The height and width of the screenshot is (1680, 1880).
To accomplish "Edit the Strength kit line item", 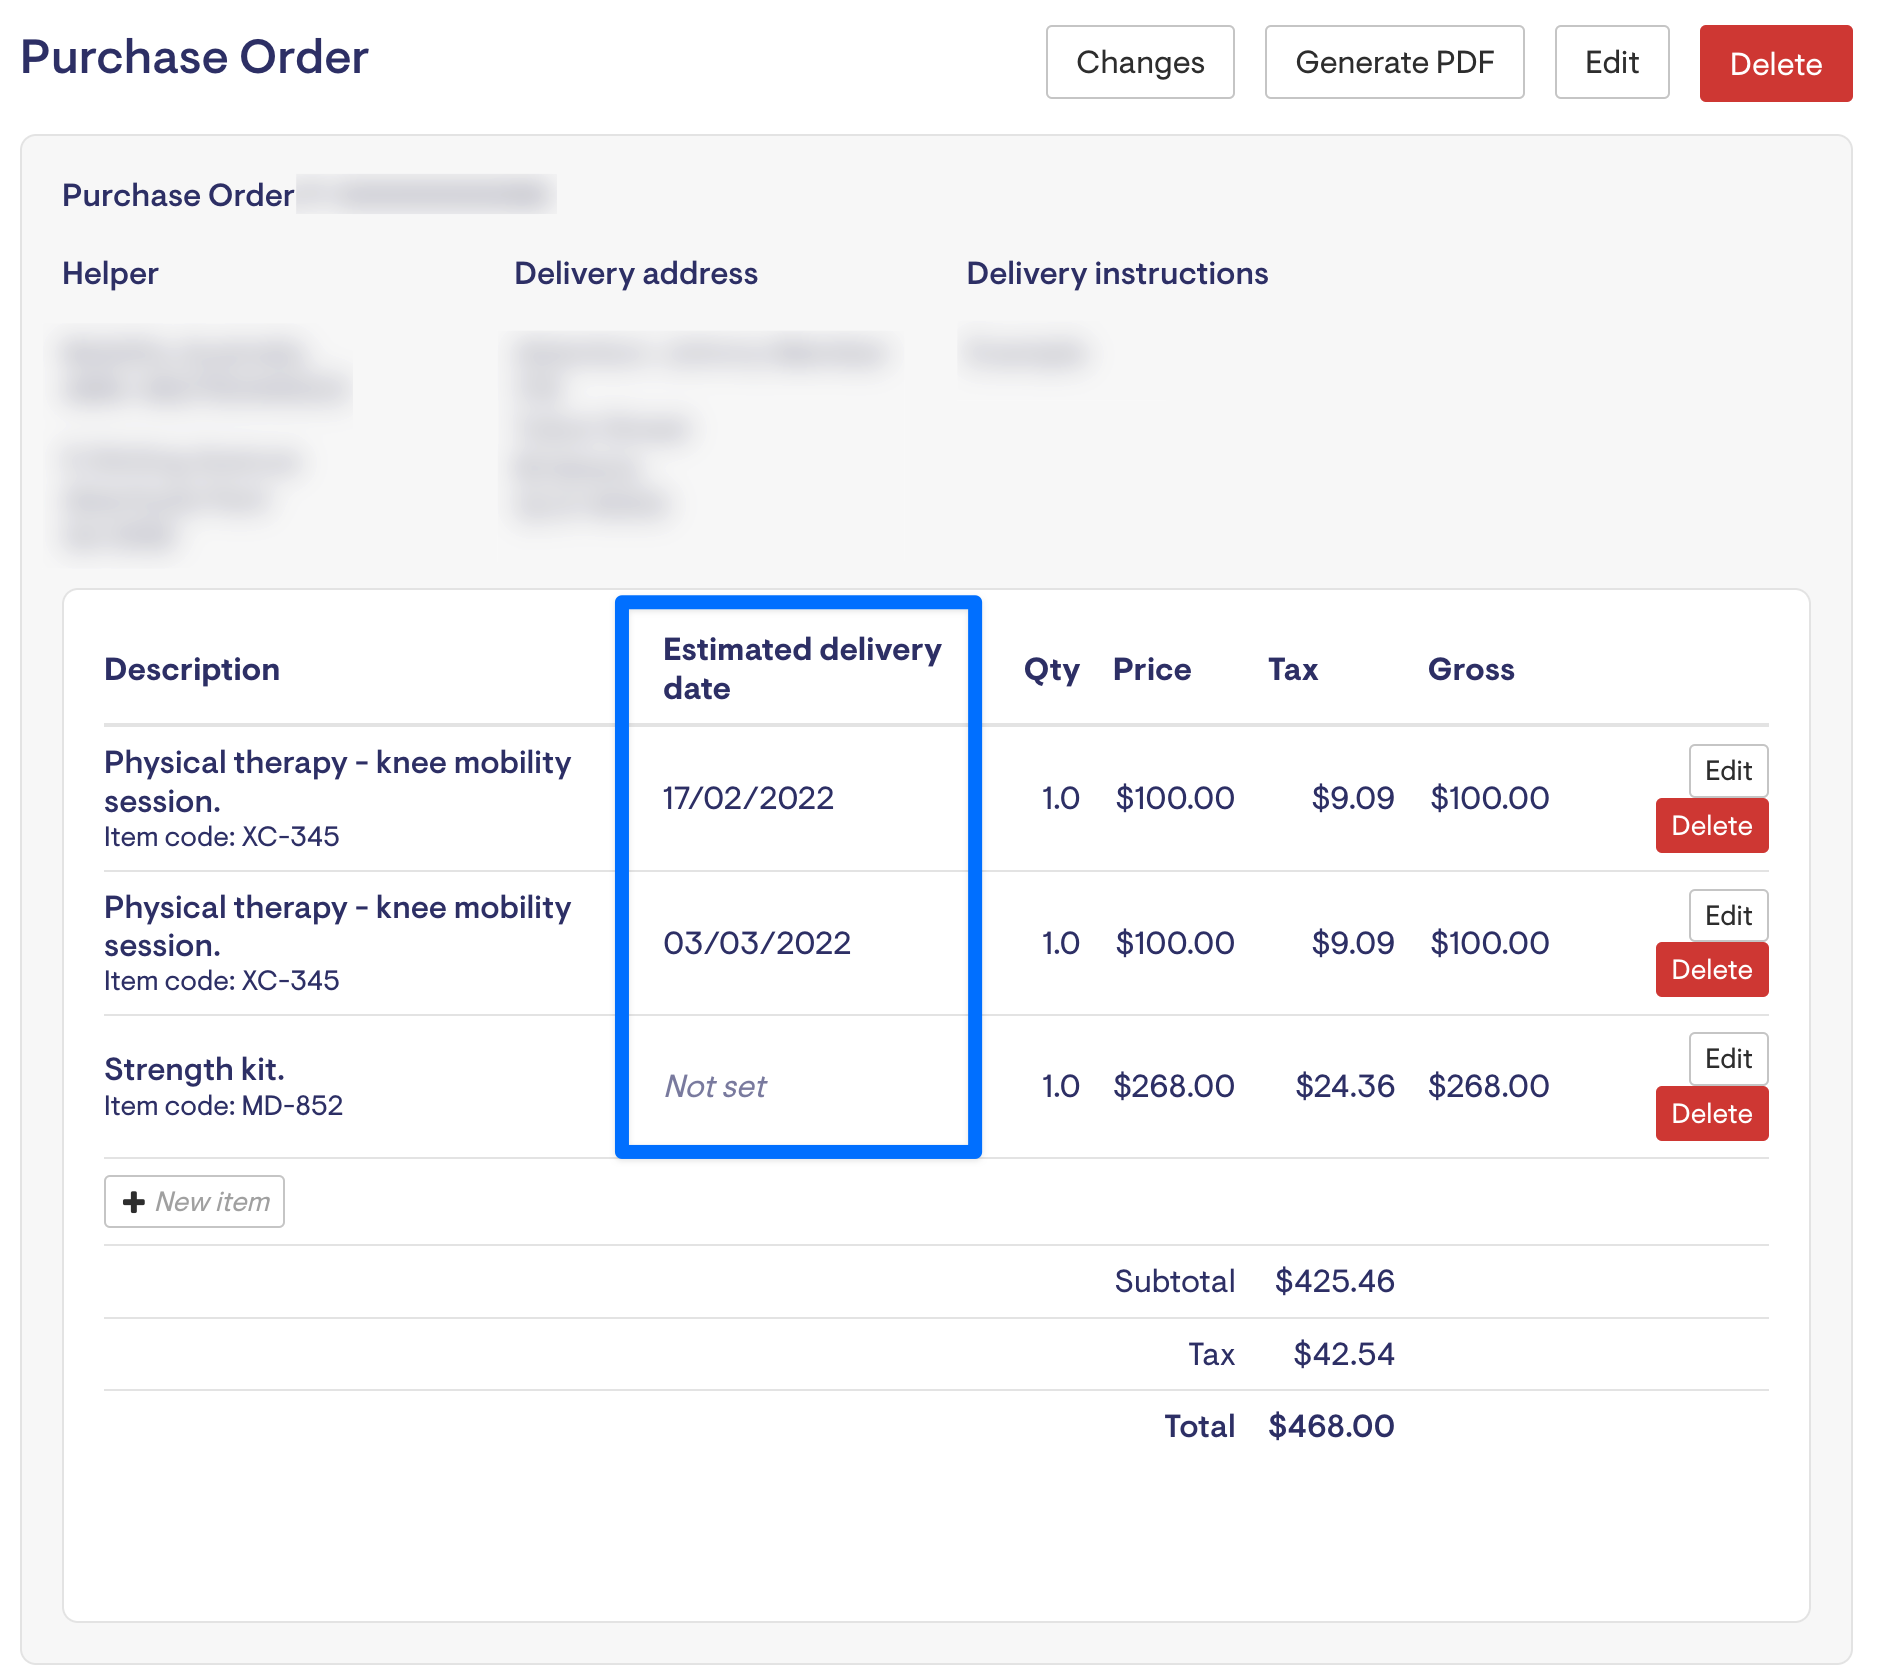I will coord(1728,1058).
